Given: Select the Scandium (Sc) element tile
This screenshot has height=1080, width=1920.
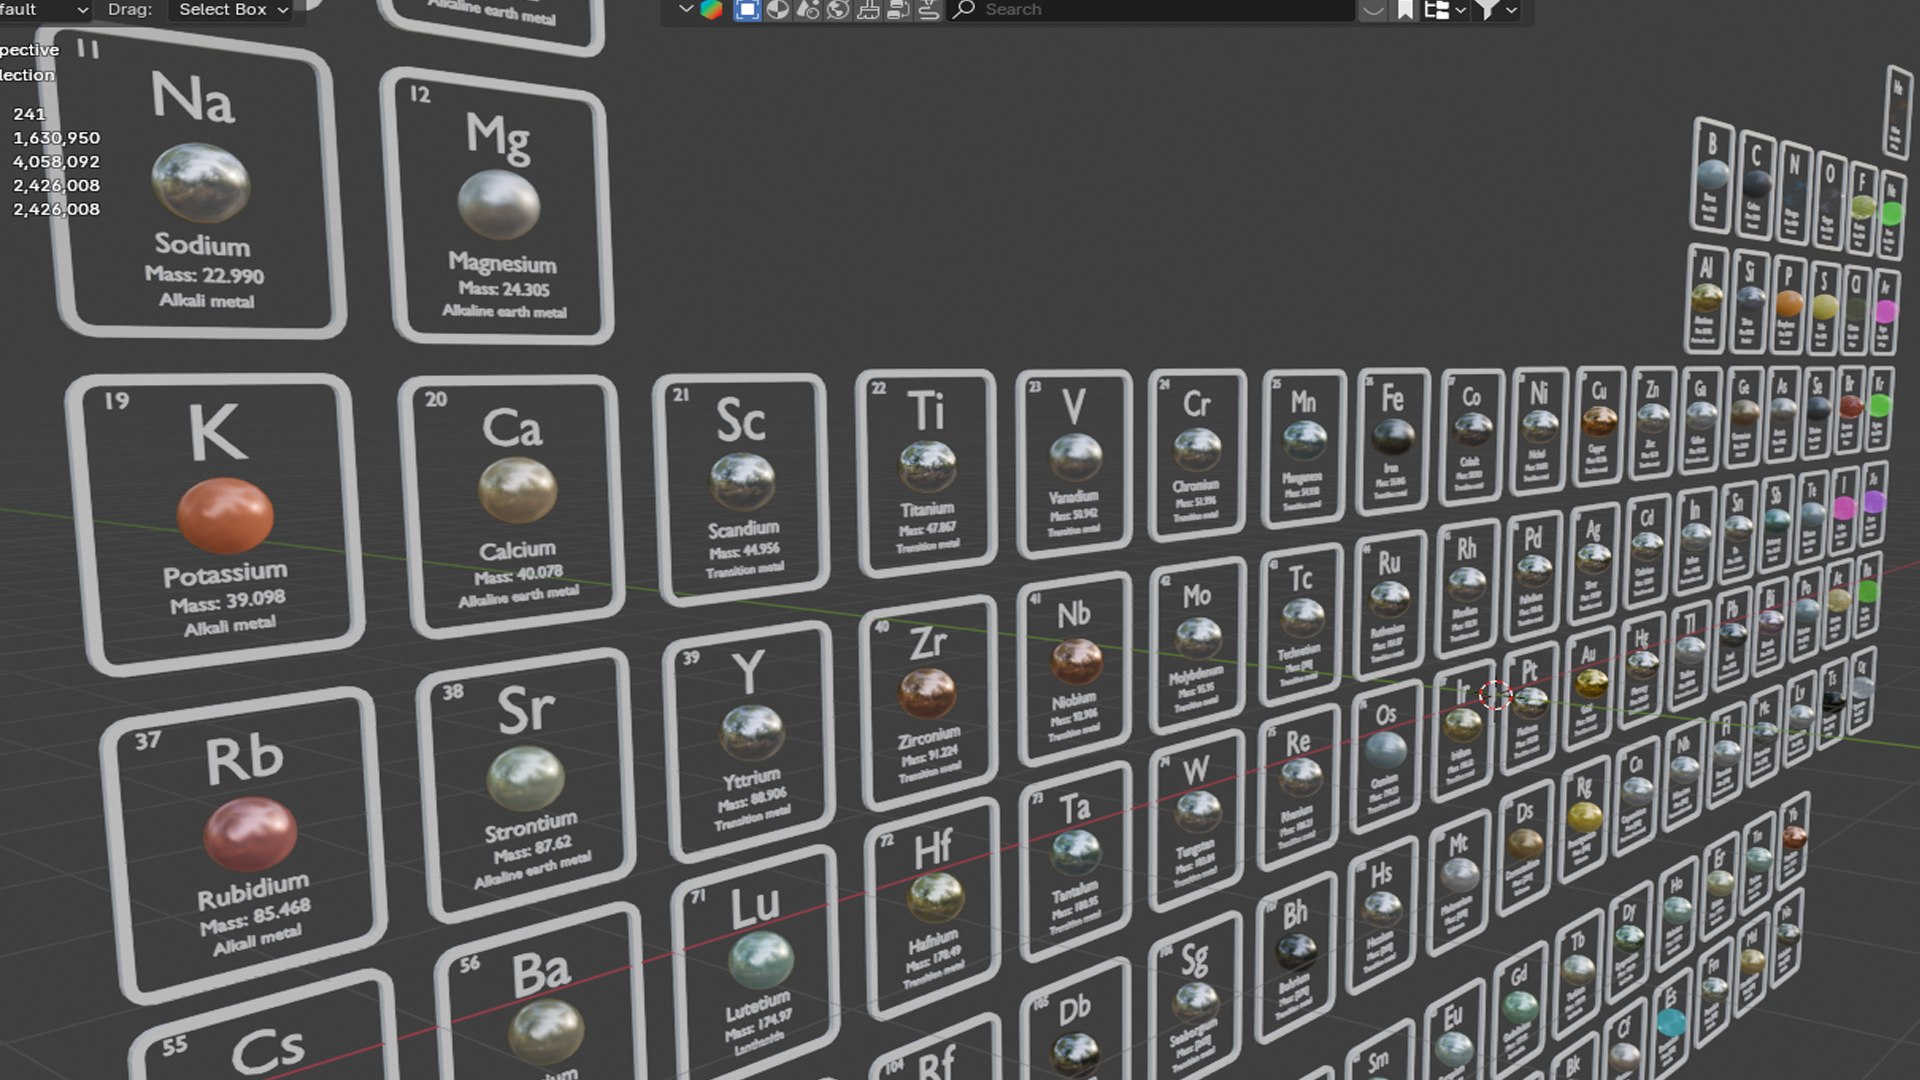Looking at the screenshot, I should click(741, 488).
